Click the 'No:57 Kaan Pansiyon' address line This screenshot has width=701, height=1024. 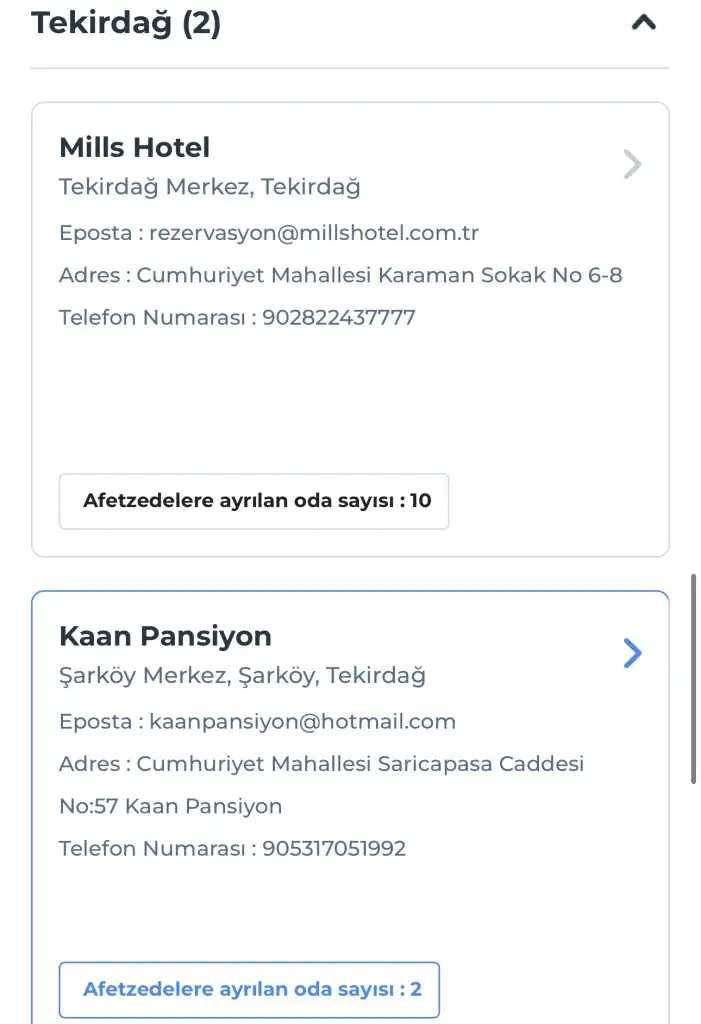click(171, 806)
